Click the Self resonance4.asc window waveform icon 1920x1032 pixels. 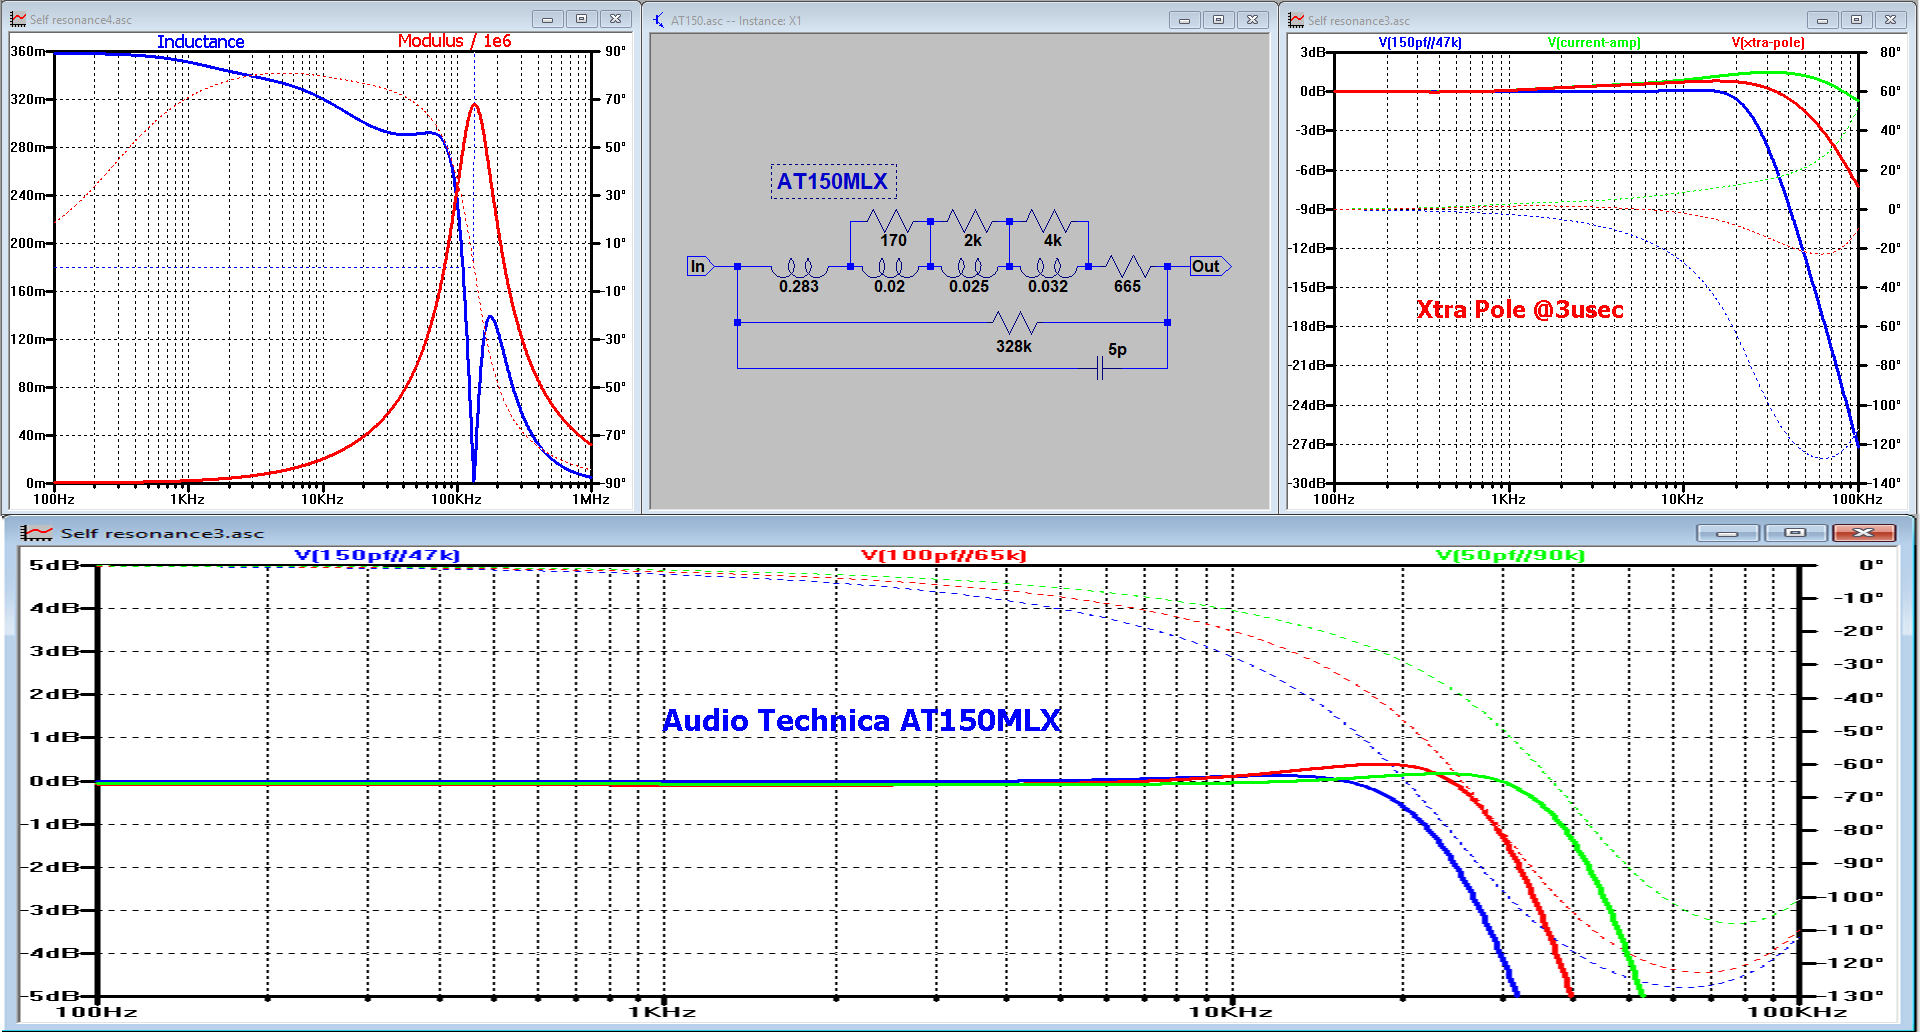[x=18, y=19]
